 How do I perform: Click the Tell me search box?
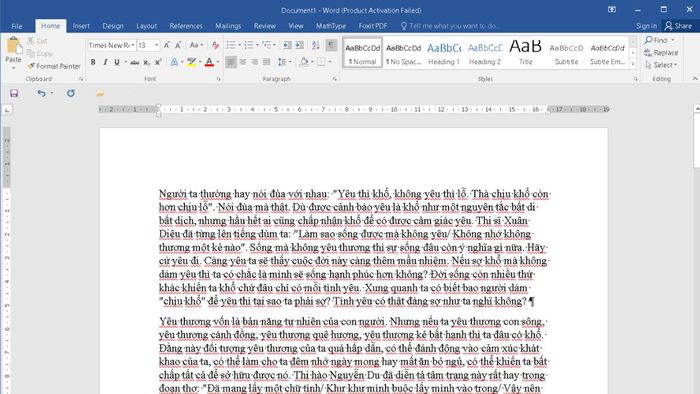450,26
